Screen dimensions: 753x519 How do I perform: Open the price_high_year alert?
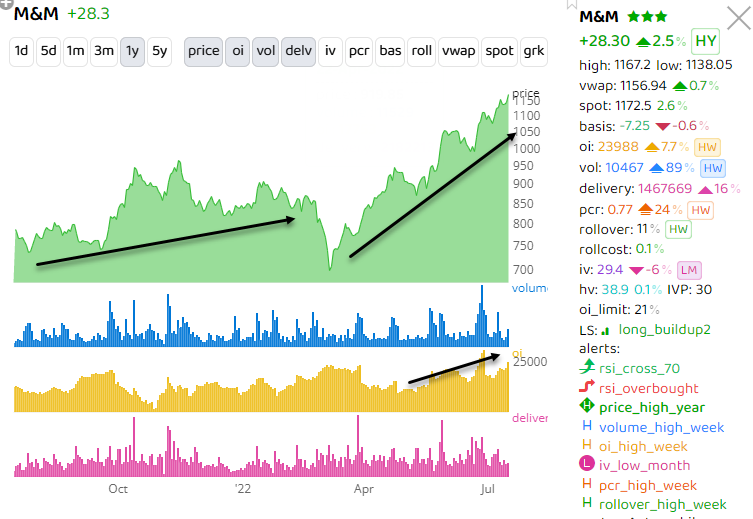click(652, 408)
